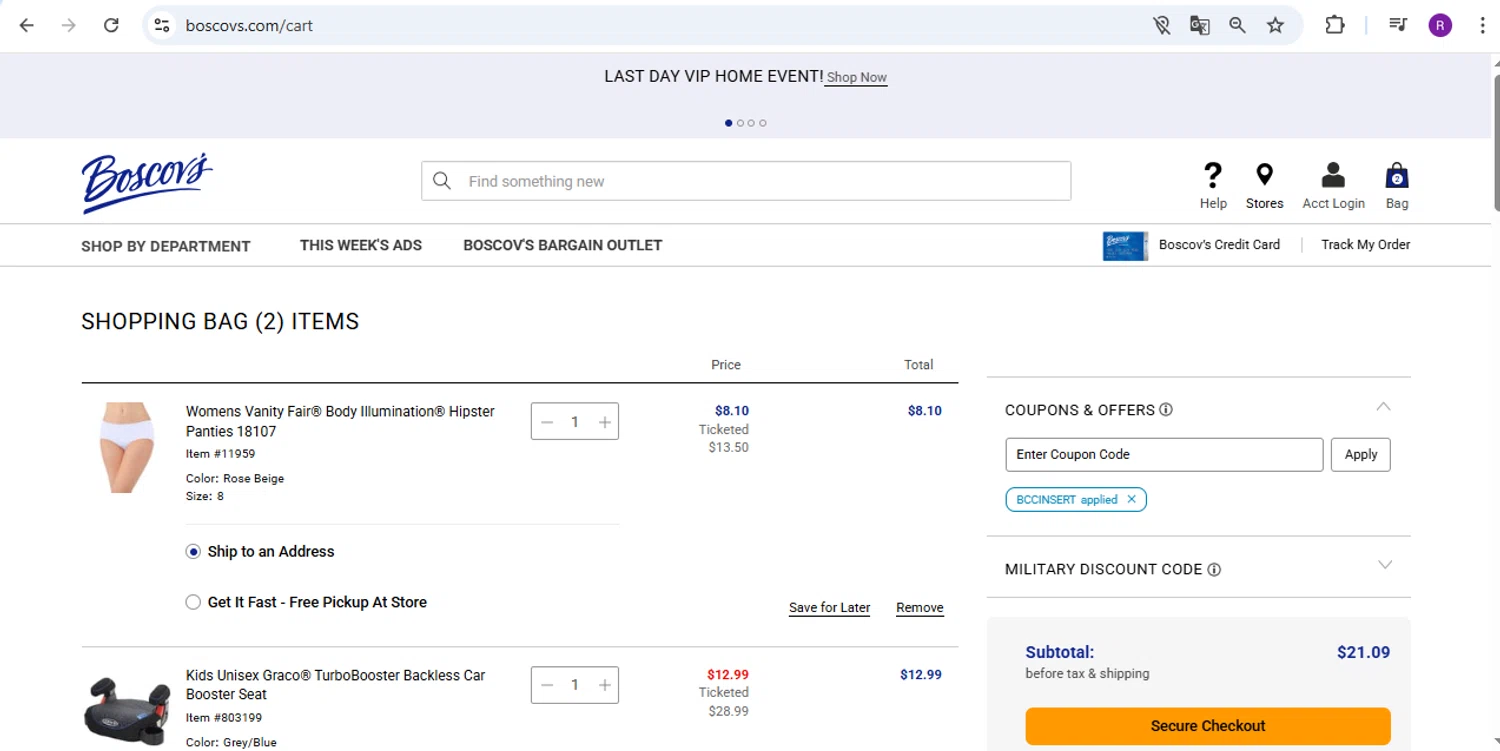
Task: Open Boscov's Bargain Outlet
Action: tap(563, 245)
